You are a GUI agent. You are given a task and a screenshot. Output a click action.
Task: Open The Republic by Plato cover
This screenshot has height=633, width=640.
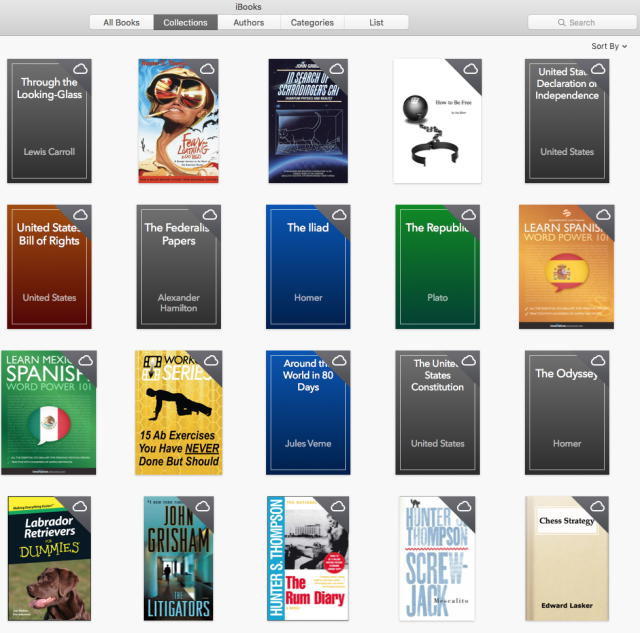438,267
